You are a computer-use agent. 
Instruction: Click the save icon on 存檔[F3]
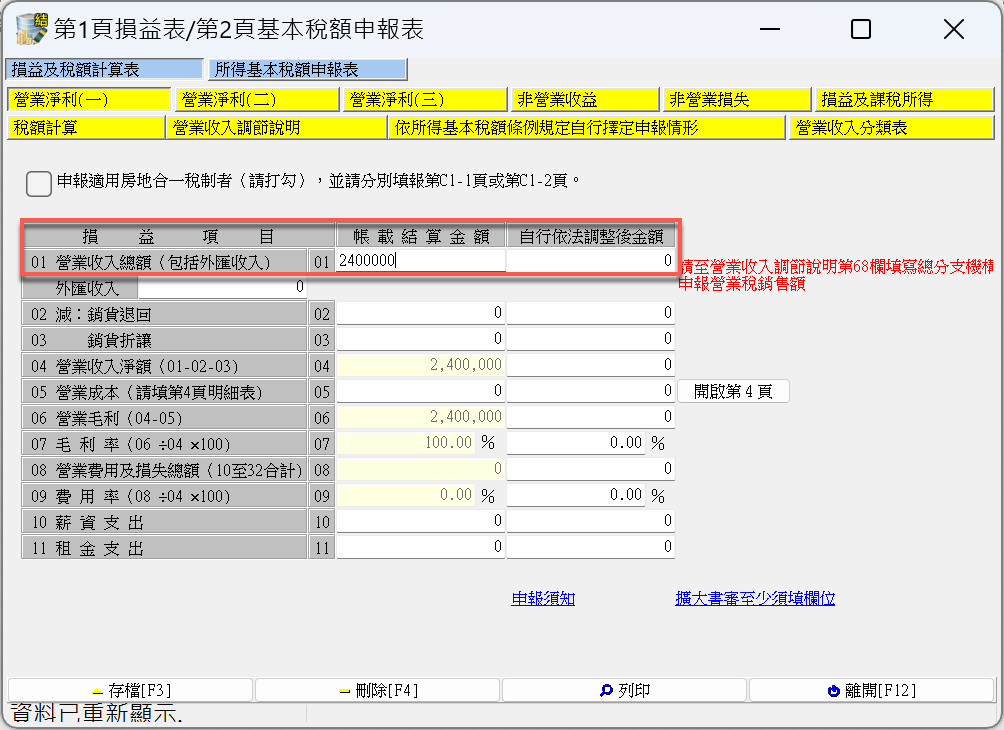(x=97, y=692)
